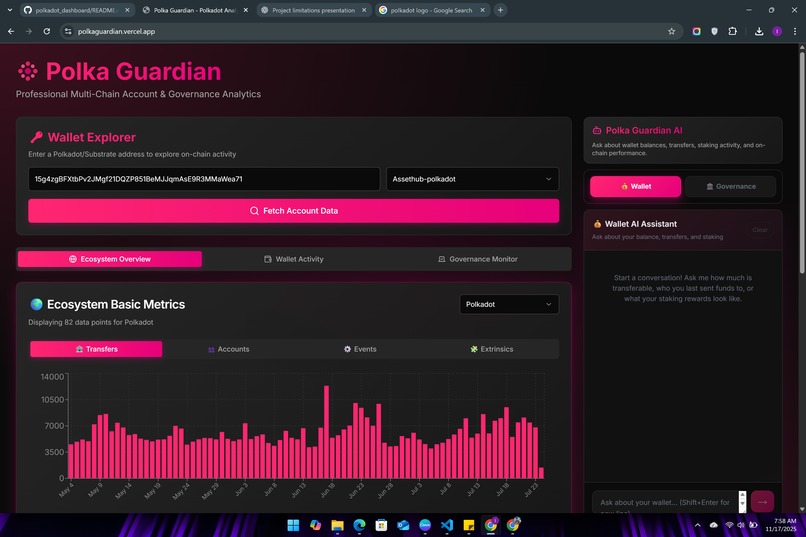Open Chrome downloads icon
The image size is (806, 537).
pos(759,31)
